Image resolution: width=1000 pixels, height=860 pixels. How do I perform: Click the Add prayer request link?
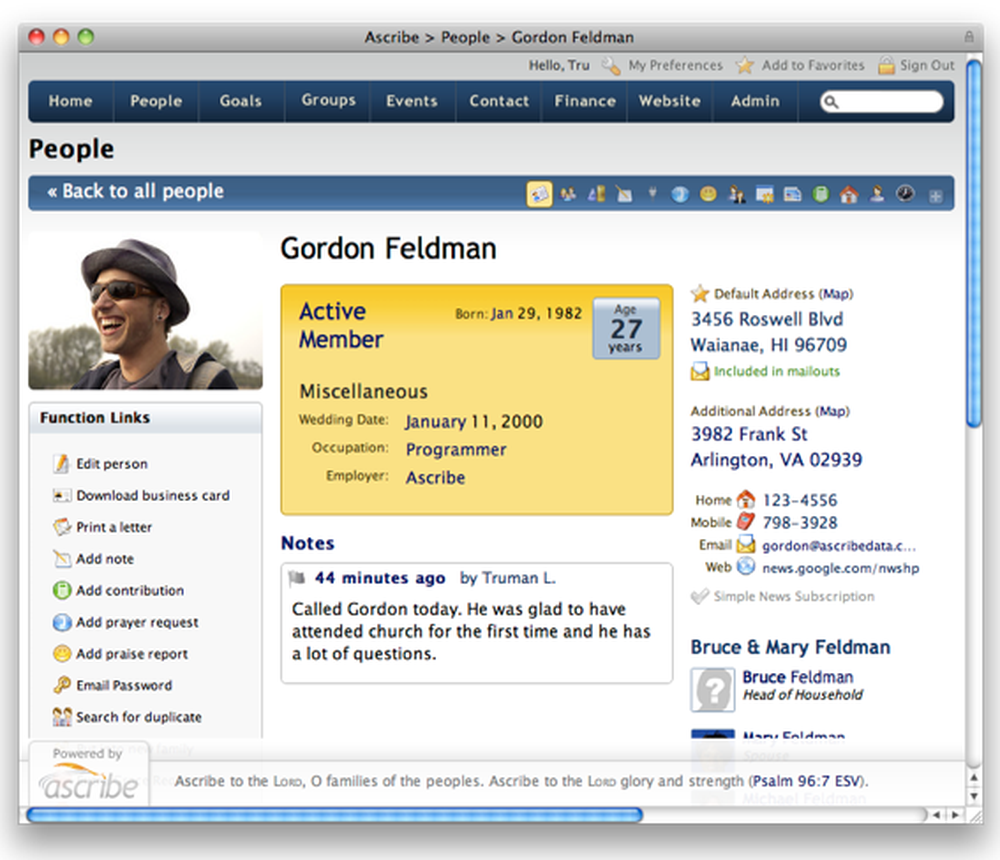(x=137, y=622)
